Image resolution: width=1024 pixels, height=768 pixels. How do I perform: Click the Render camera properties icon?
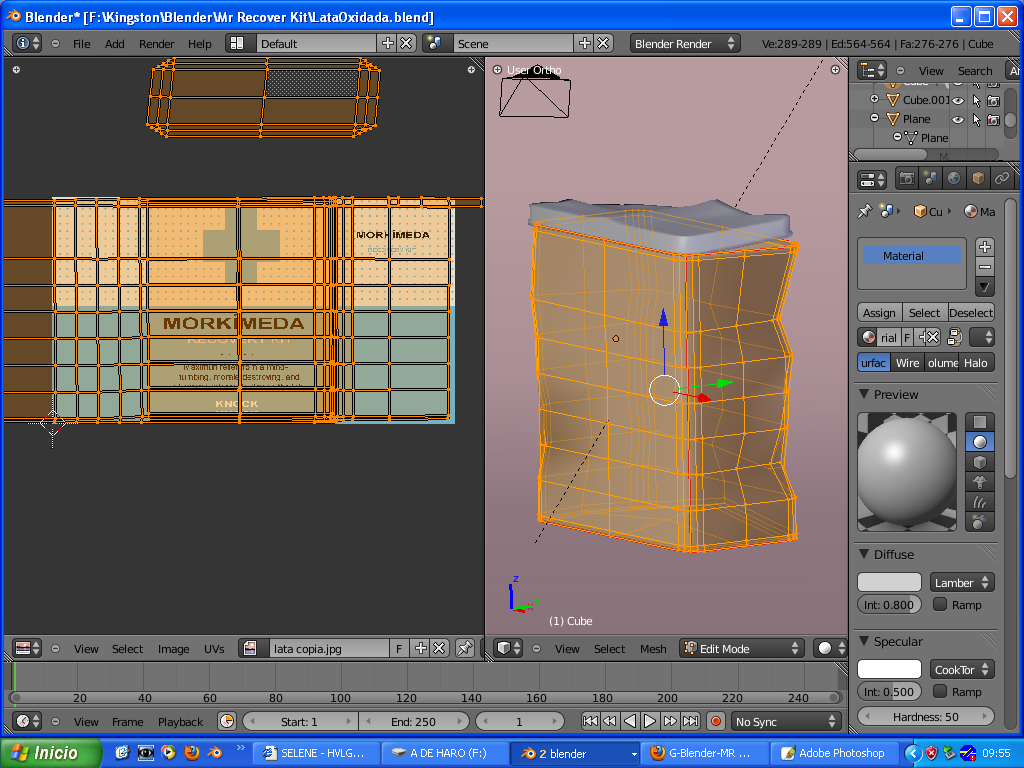click(907, 178)
